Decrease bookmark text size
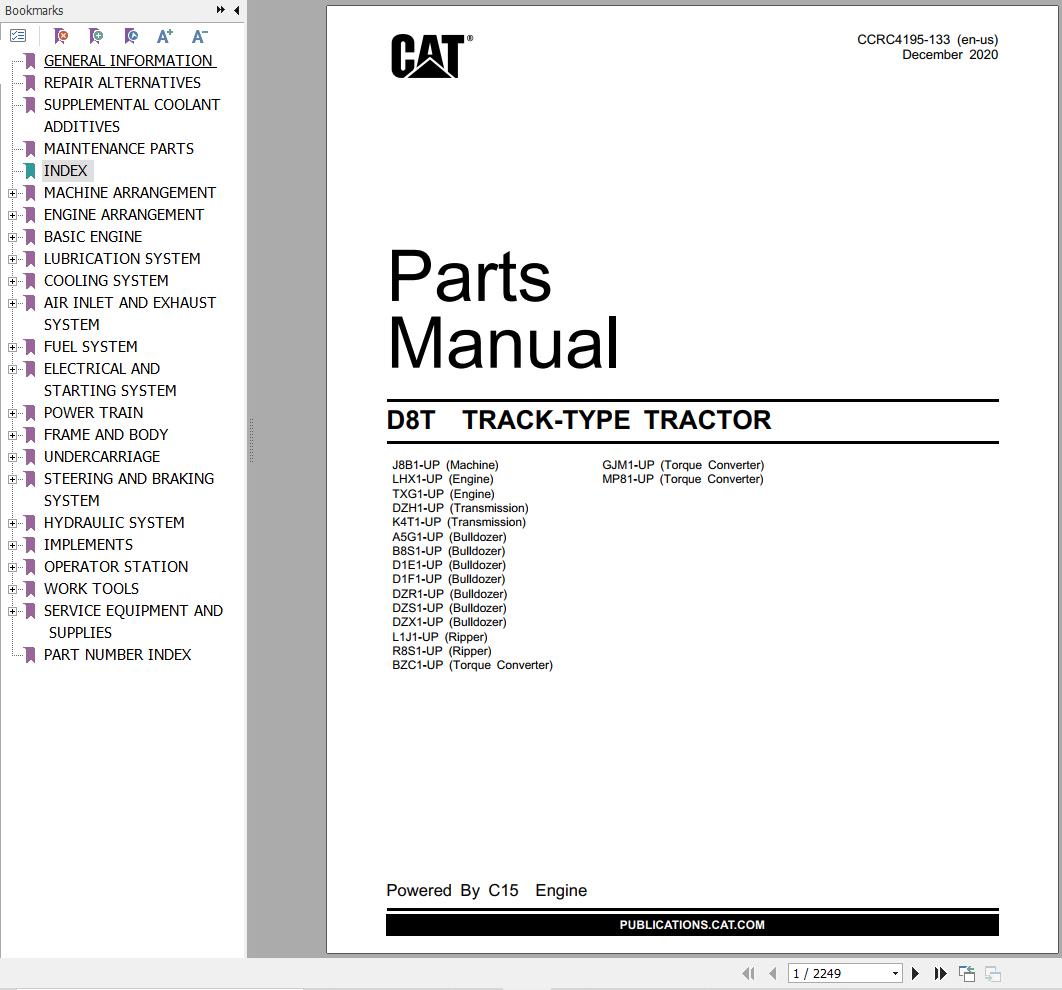This screenshot has height=990, width=1062. 199,36
